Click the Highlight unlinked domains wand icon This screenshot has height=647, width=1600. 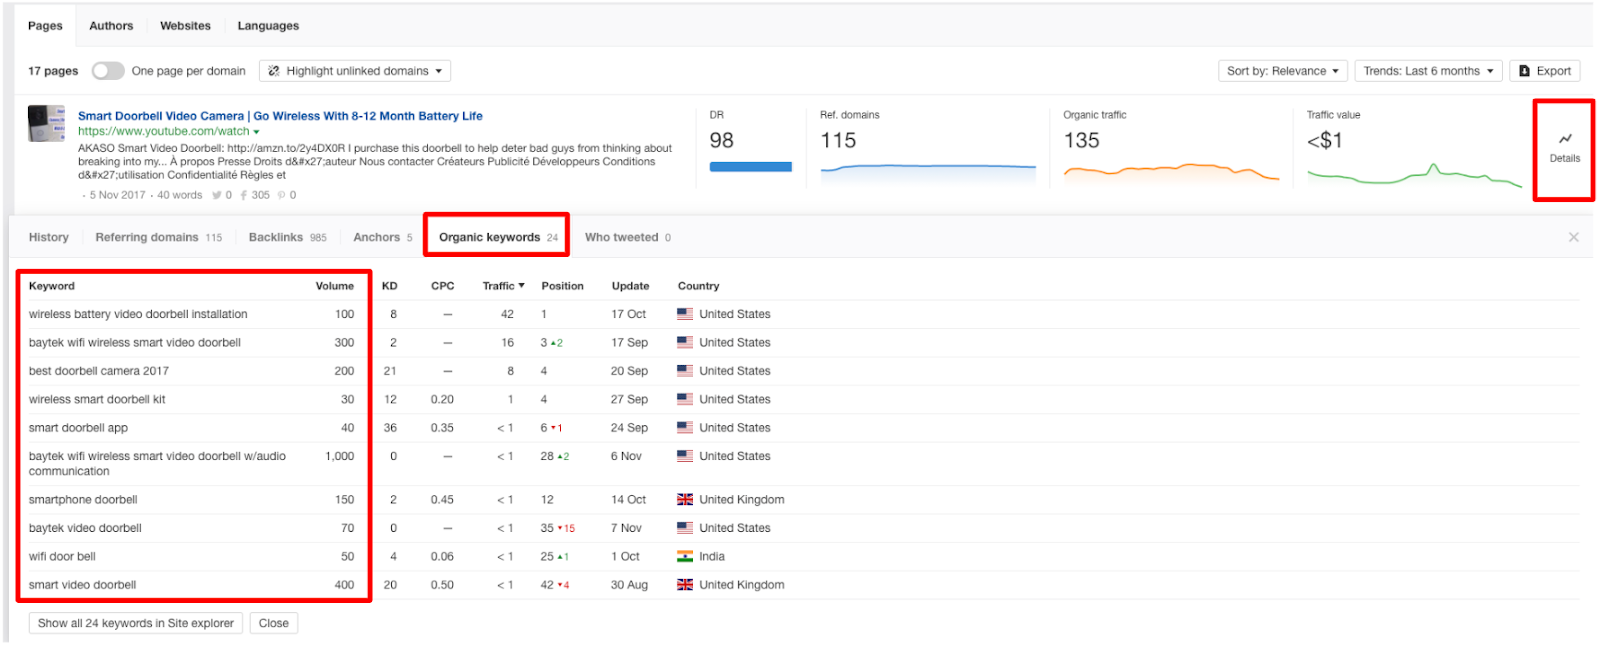point(274,71)
